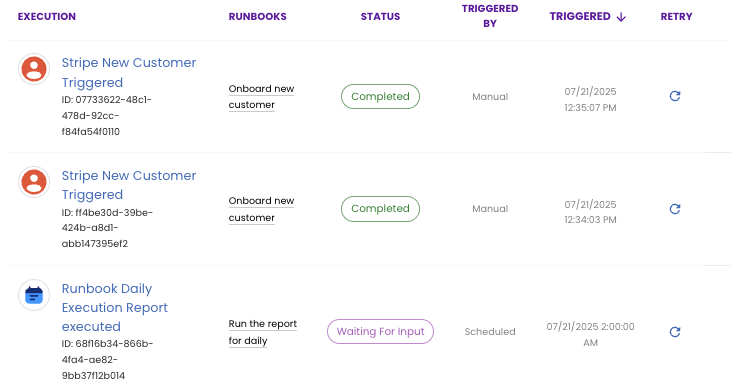Open Onboard new customer runbook in second row
The image size is (739, 391).
261,209
